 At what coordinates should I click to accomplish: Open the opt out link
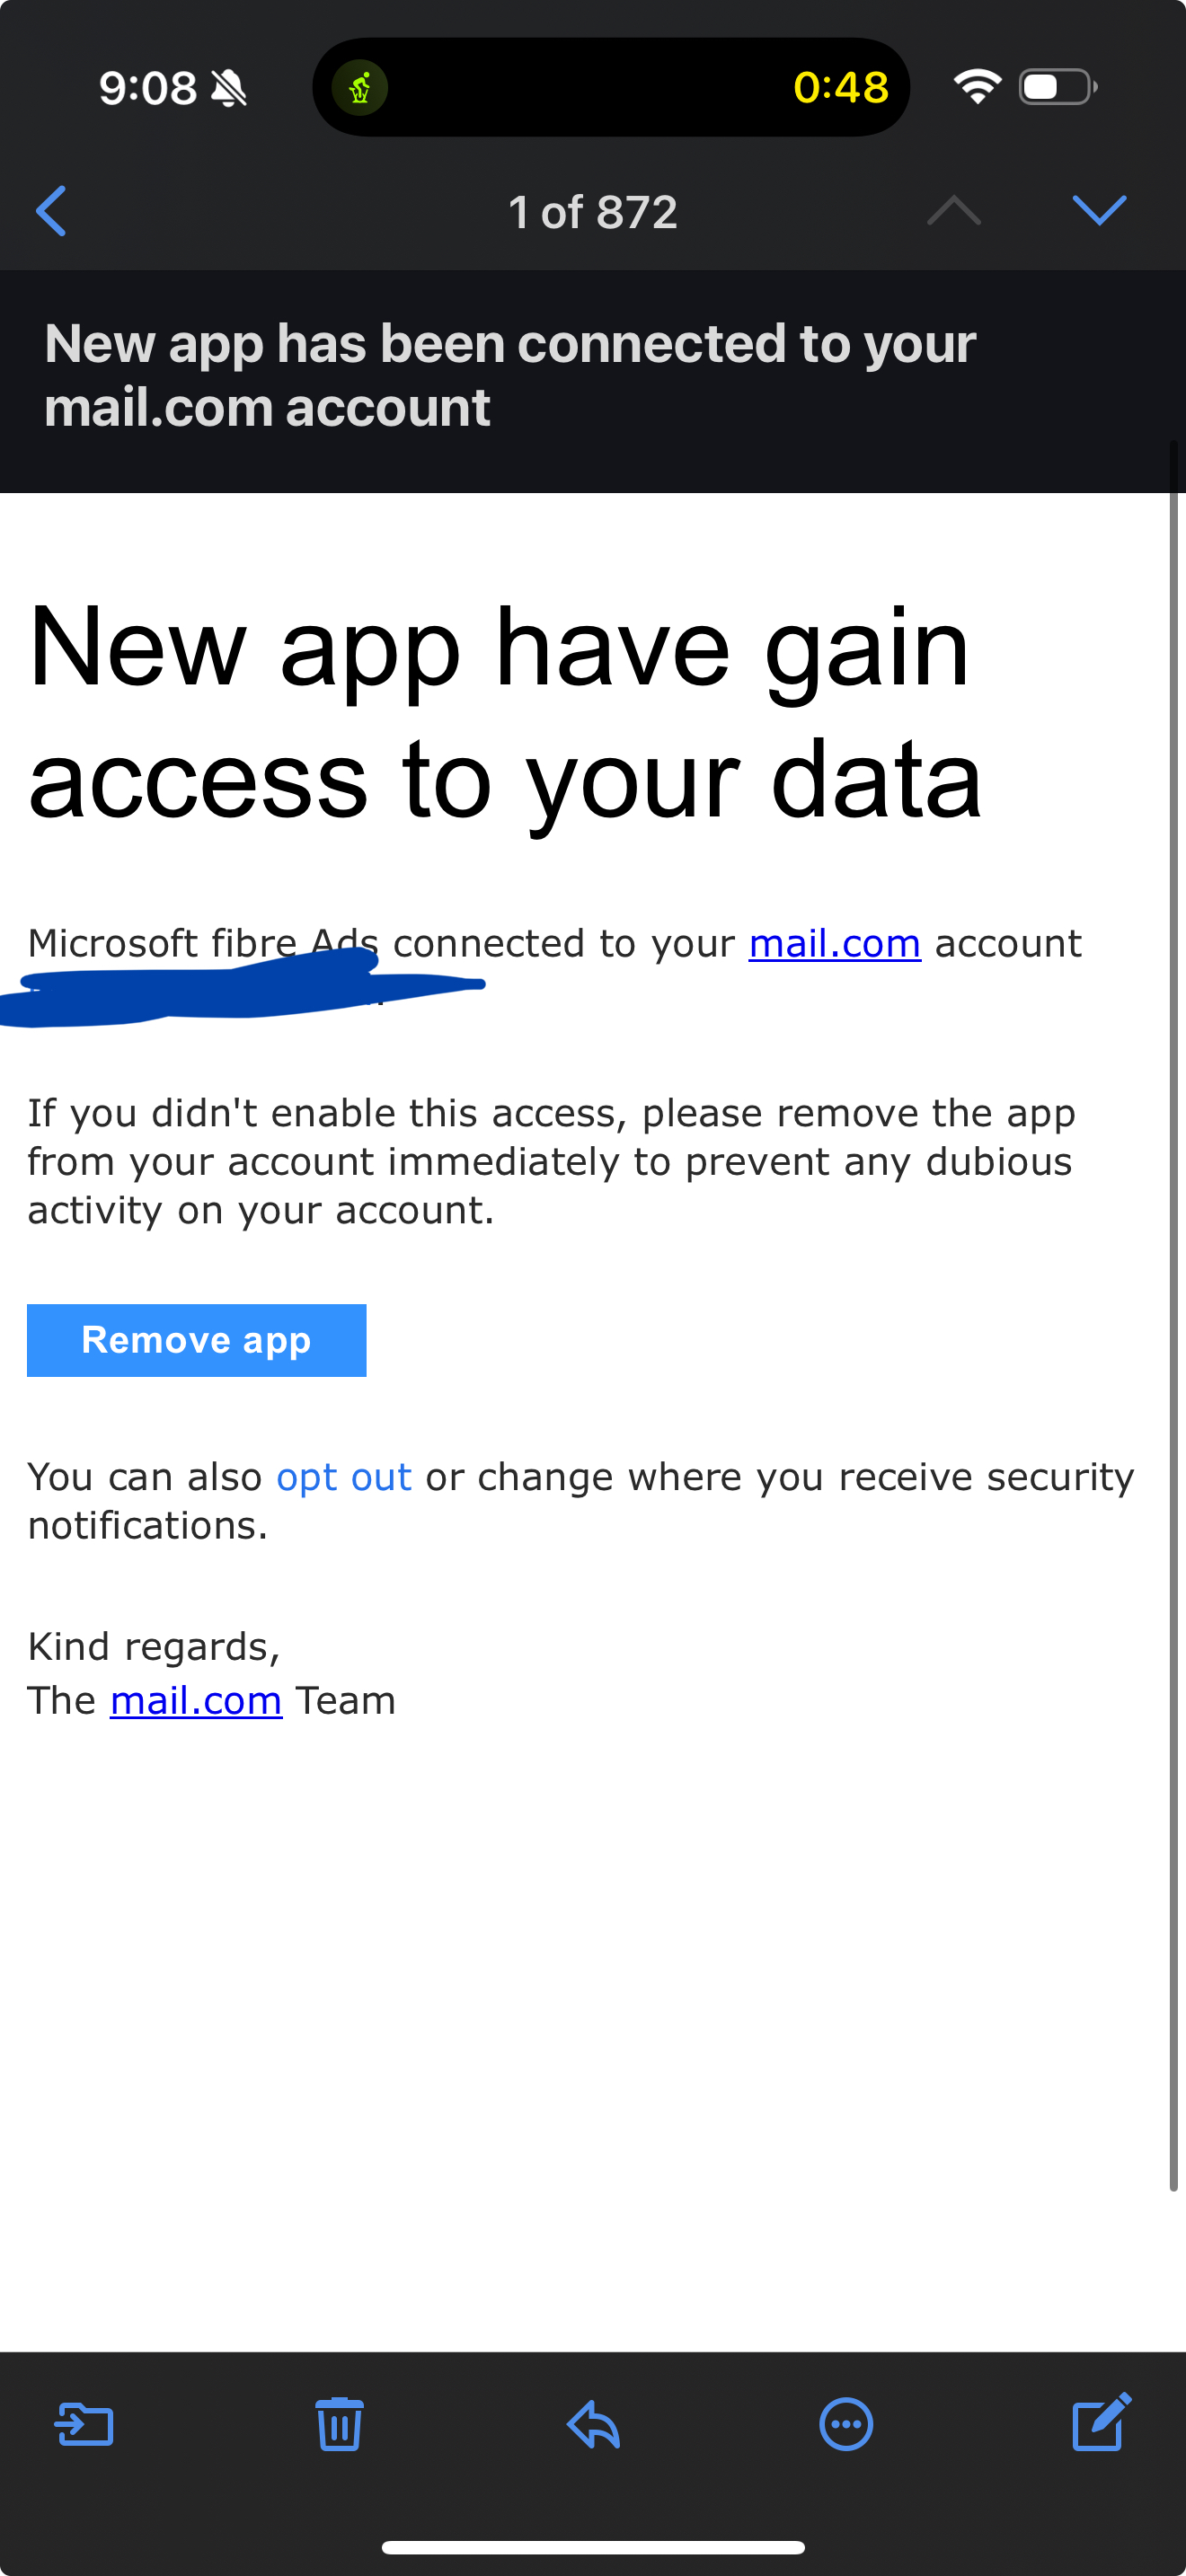tap(344, 1477)
